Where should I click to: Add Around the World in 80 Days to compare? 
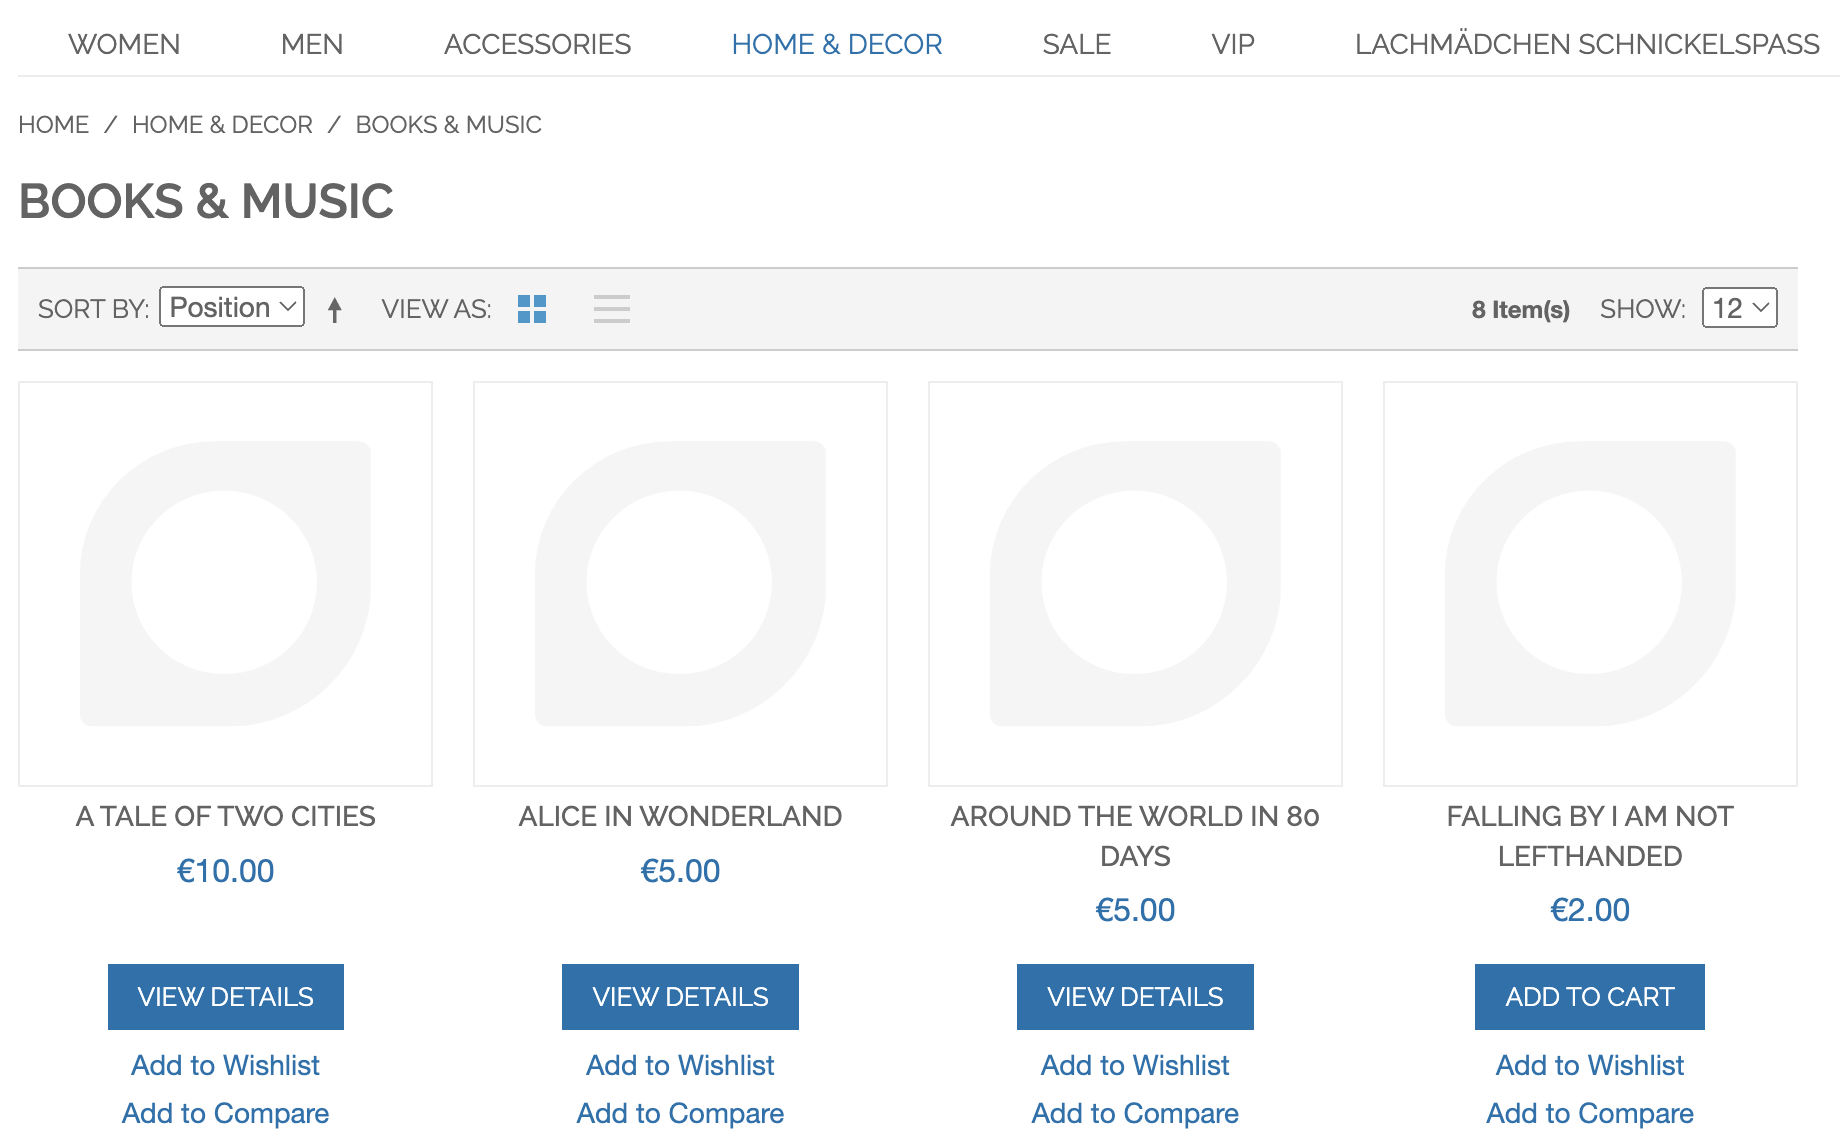tap(1135, 1113)
